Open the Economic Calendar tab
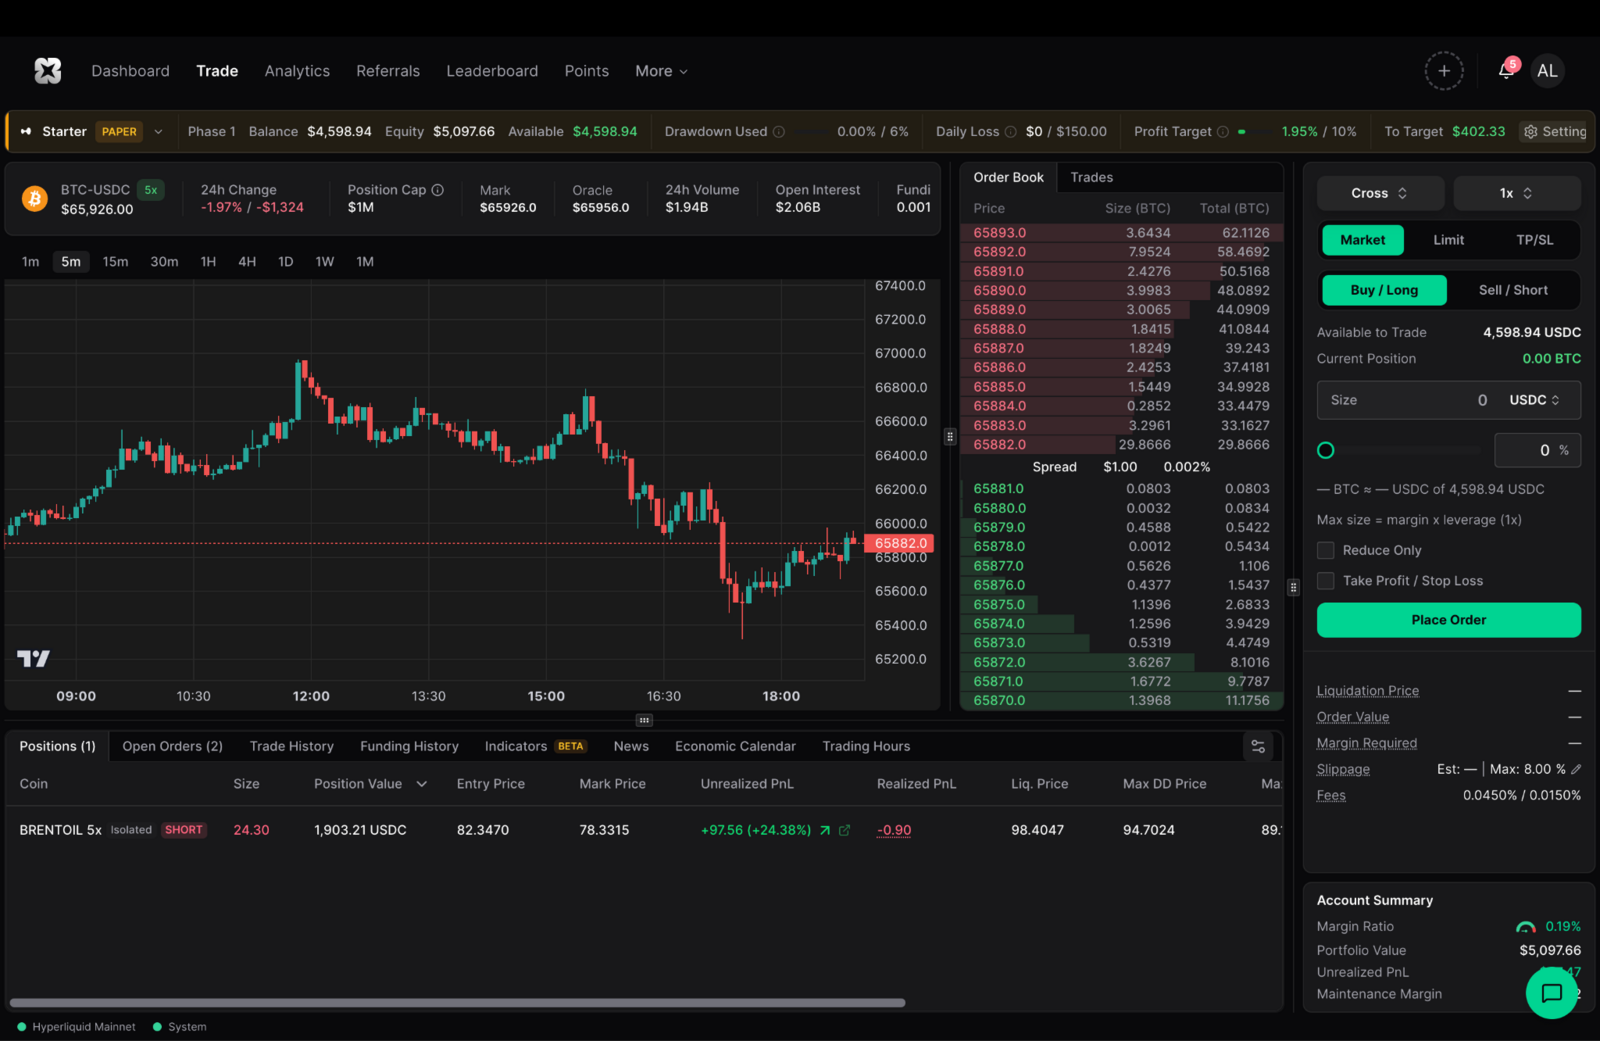This screenshot has width=1600, height=1041. point(735,746)
